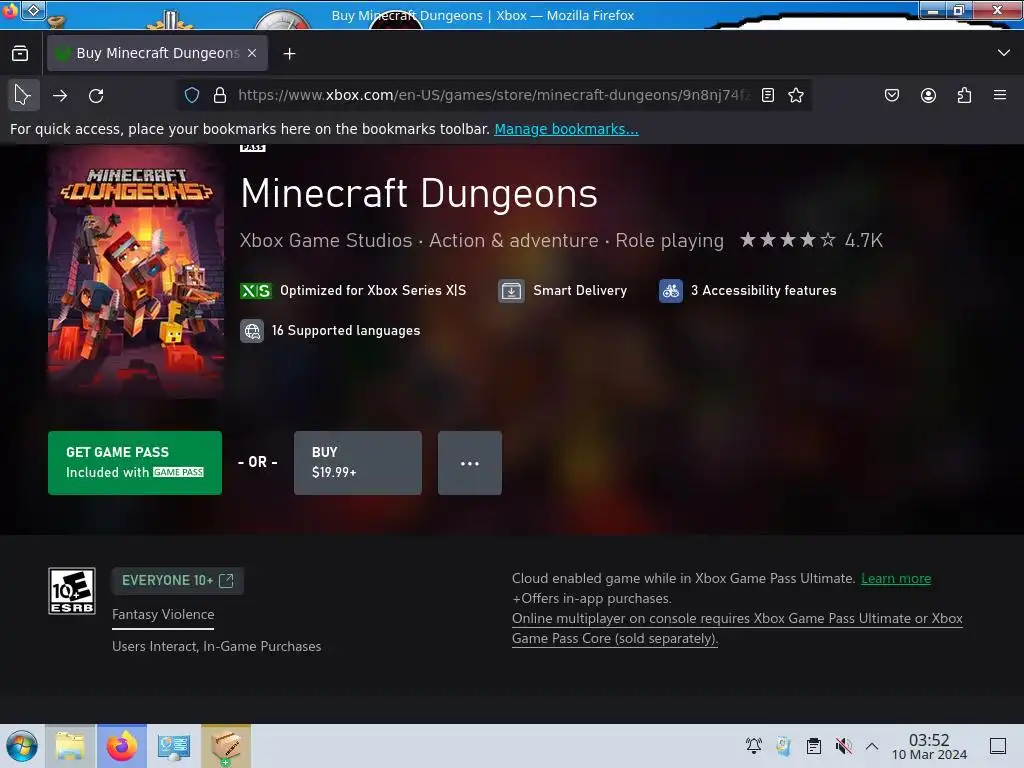Screen dimensions: 1024x768
Task: Click the Firefox View icon in tab bar
Action: (x=20, y=54)
